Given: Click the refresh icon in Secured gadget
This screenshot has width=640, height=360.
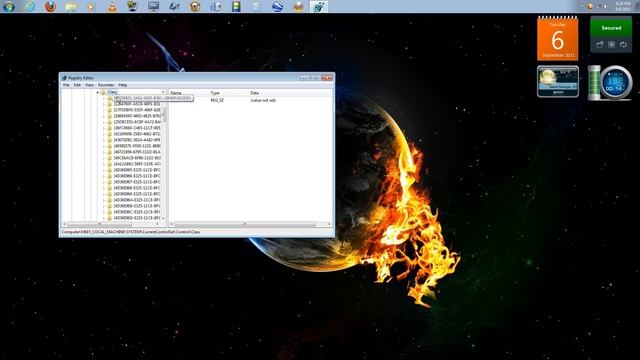Looking at the screenshot, I should tap(623, 44).
